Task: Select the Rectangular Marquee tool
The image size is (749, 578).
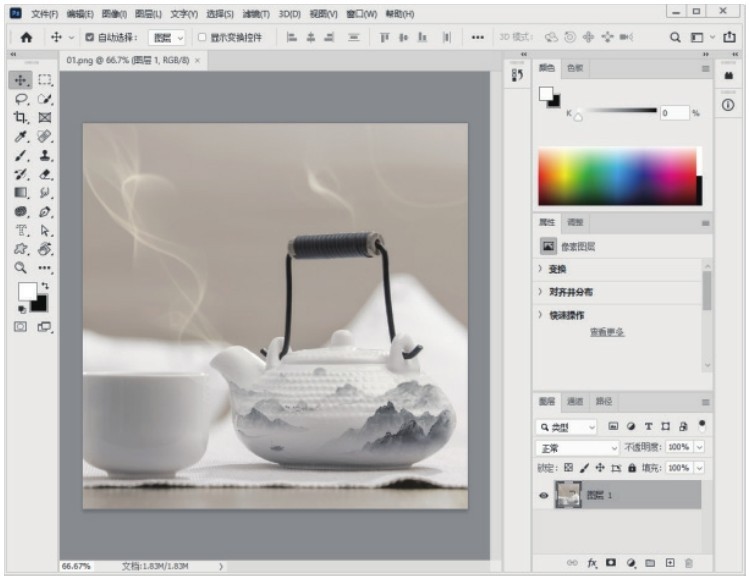Action: pos(45,80)
